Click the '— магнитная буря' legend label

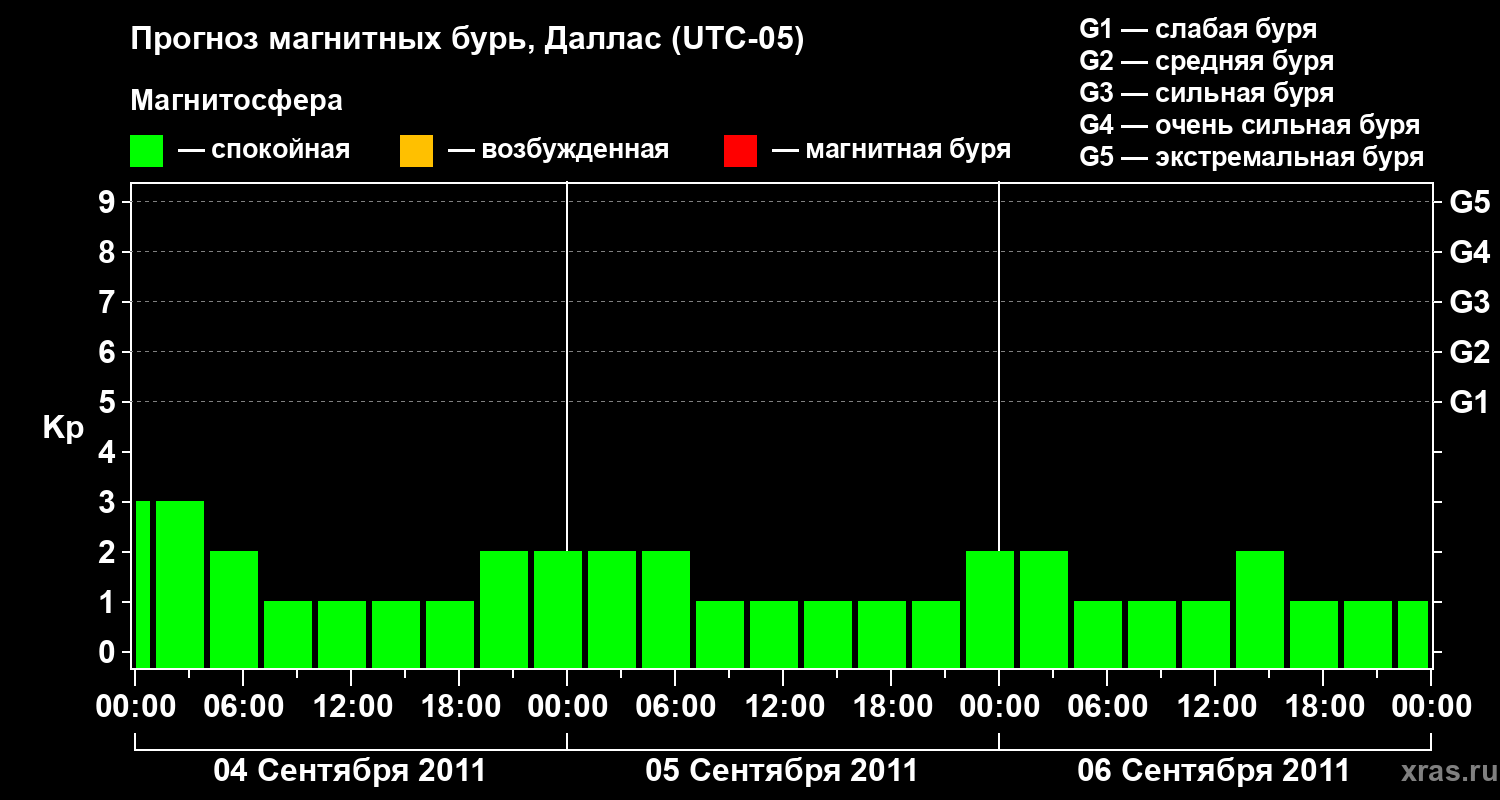tap(892, 150)
